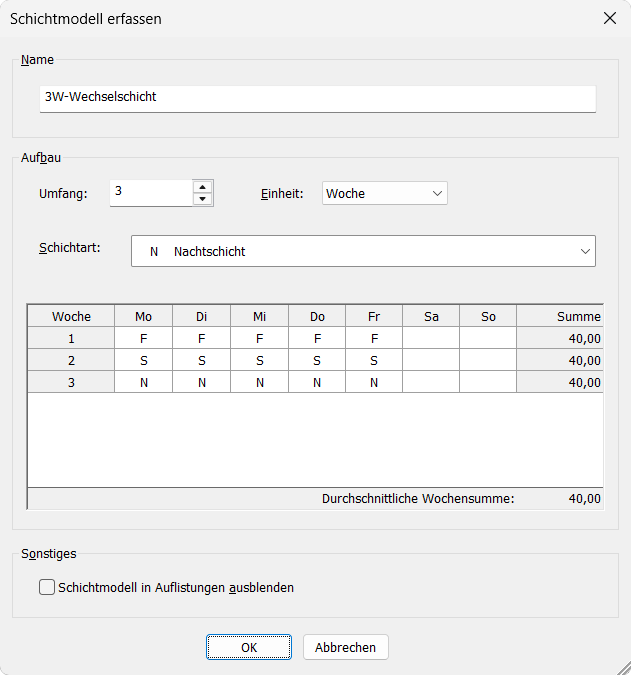
Task: Click the Tuesday cell of week 3
Action: [201, 382]
